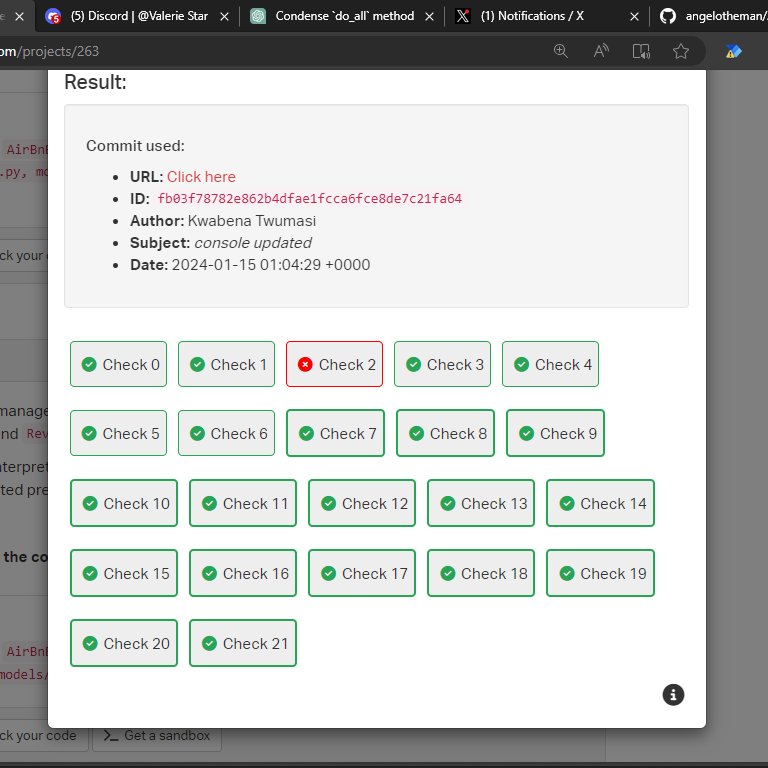This screenshot has width=768, height=768.
Task: Open the Check 0 result
Action: coord(118,364)
